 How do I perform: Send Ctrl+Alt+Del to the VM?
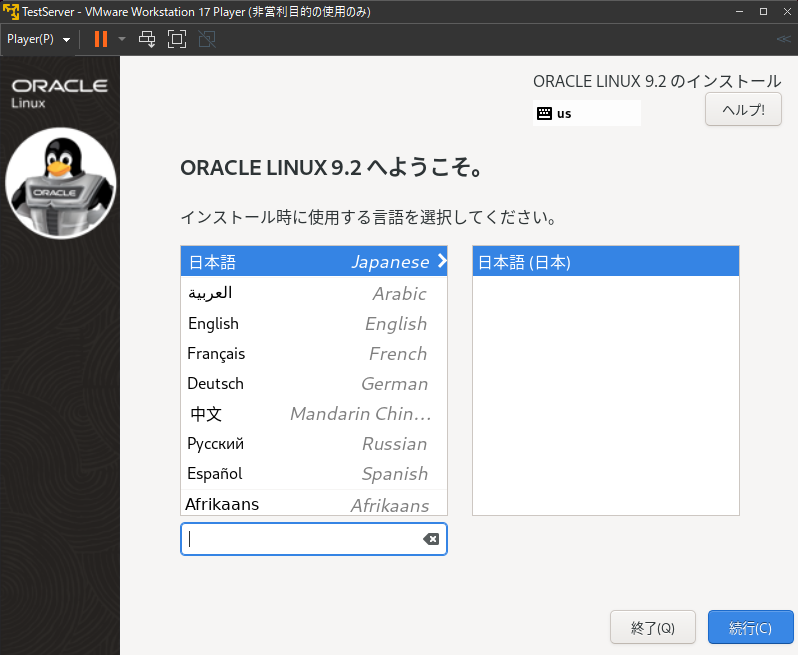pyautogui.click(x=147, y=39)
